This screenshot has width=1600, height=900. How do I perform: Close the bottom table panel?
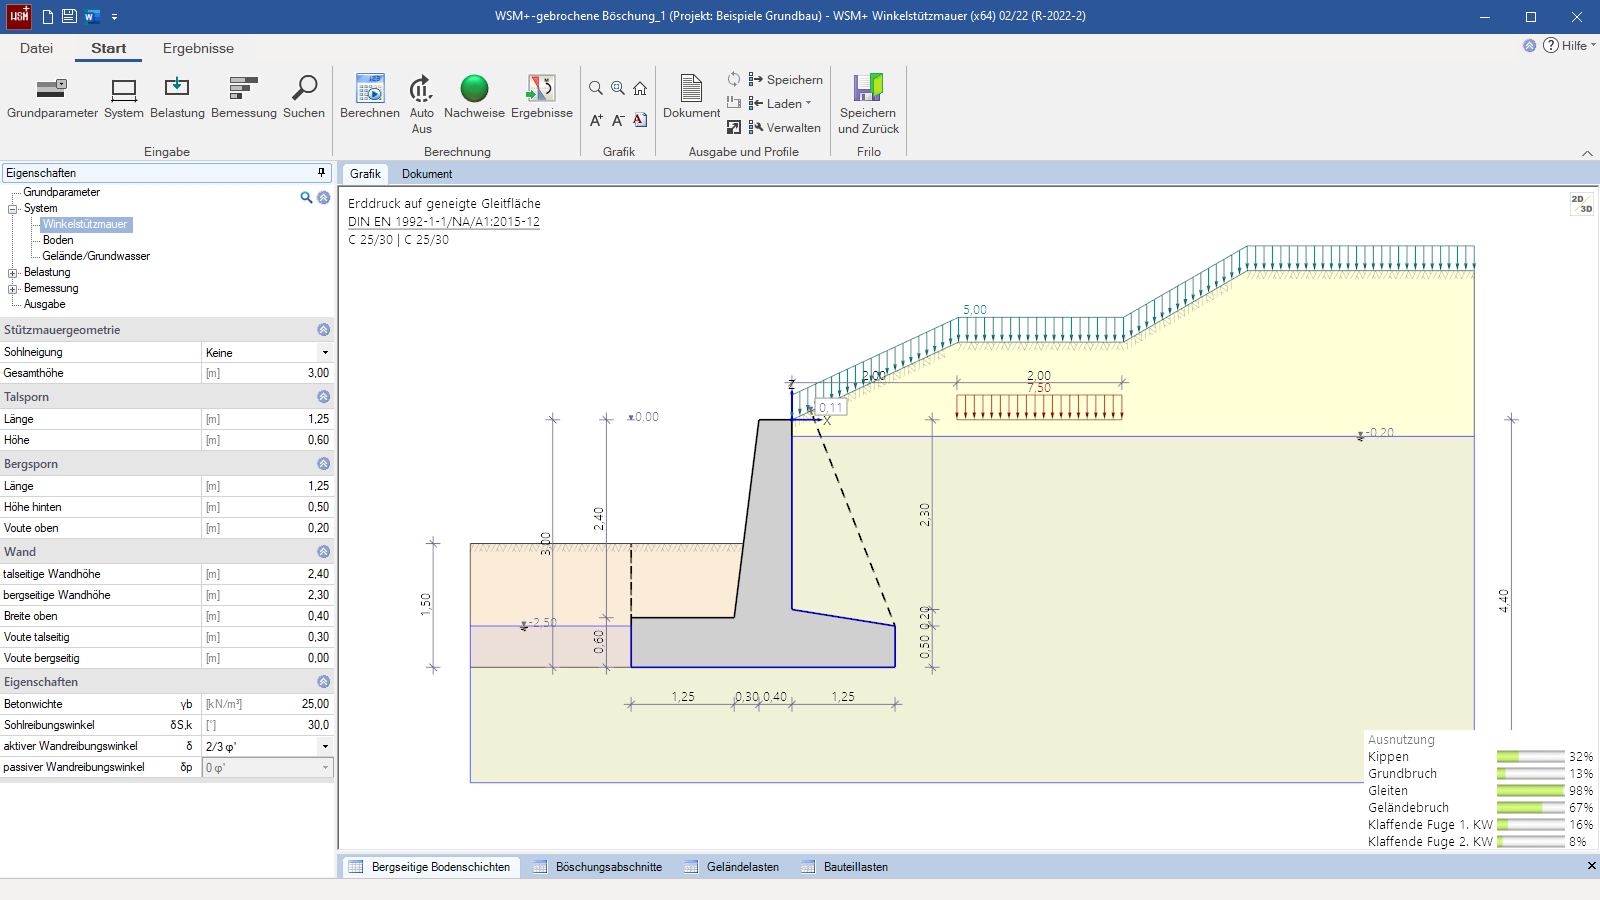tap(1591, 866)
